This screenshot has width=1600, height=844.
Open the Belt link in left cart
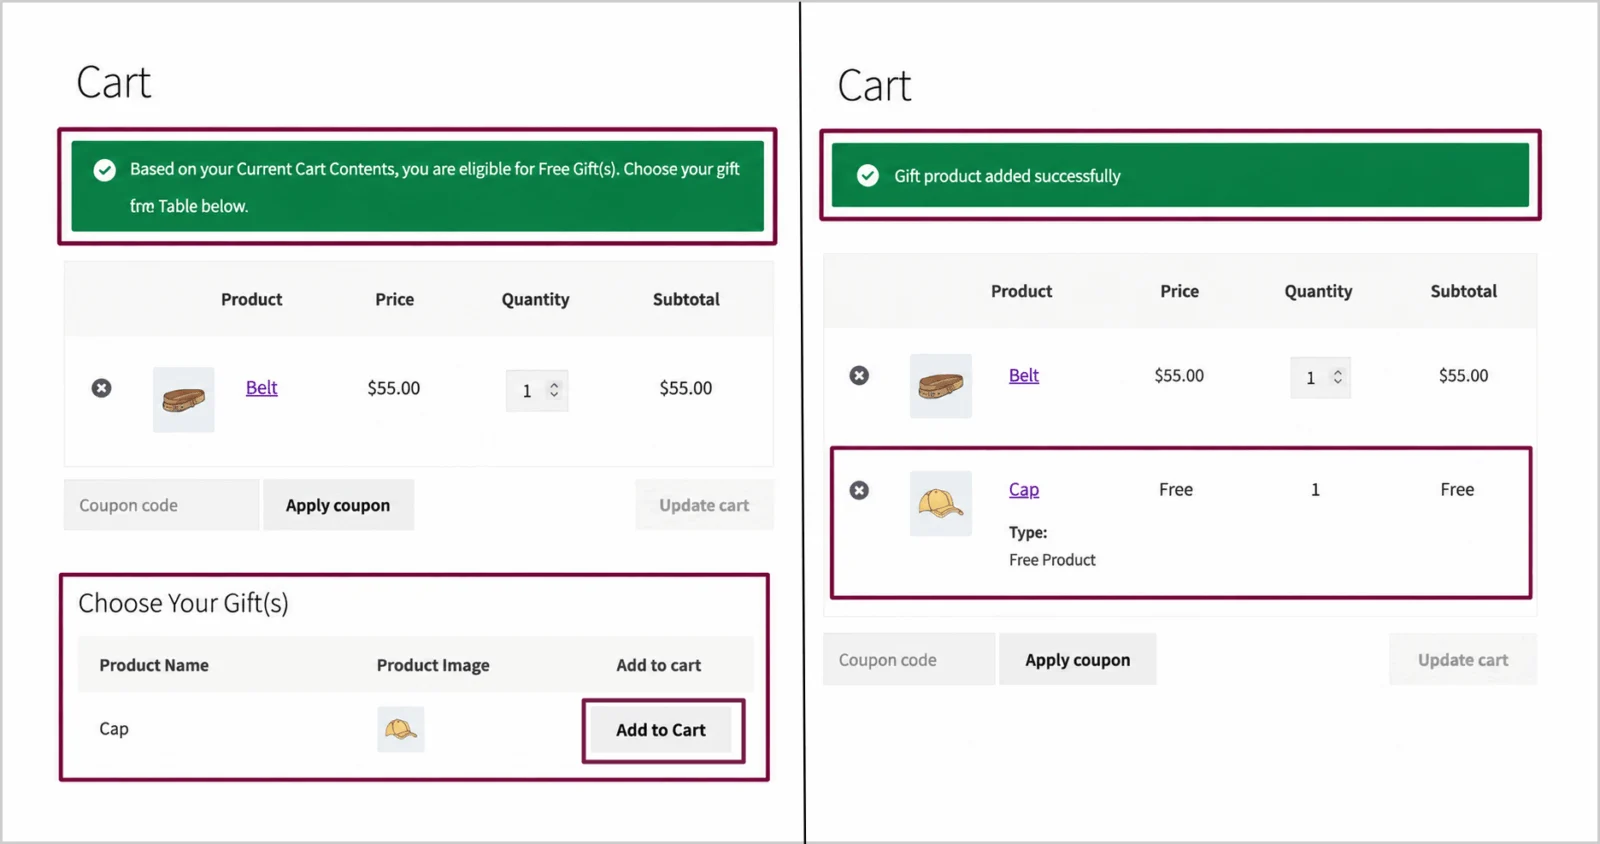click(262, 388)
